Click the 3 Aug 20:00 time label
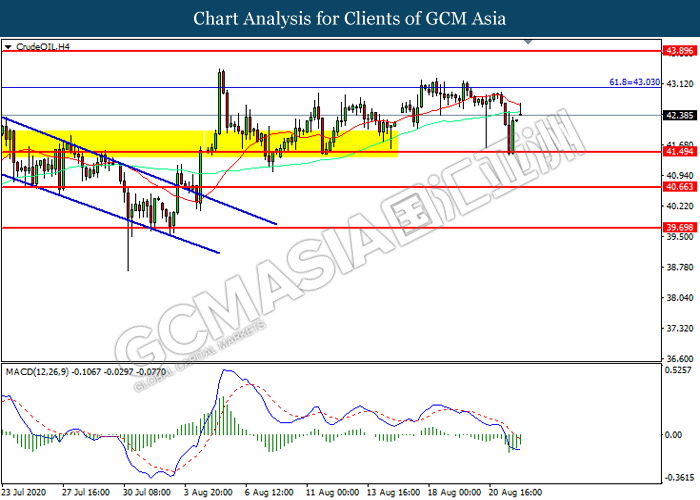The image size is (700, 500). pos(208,492)
